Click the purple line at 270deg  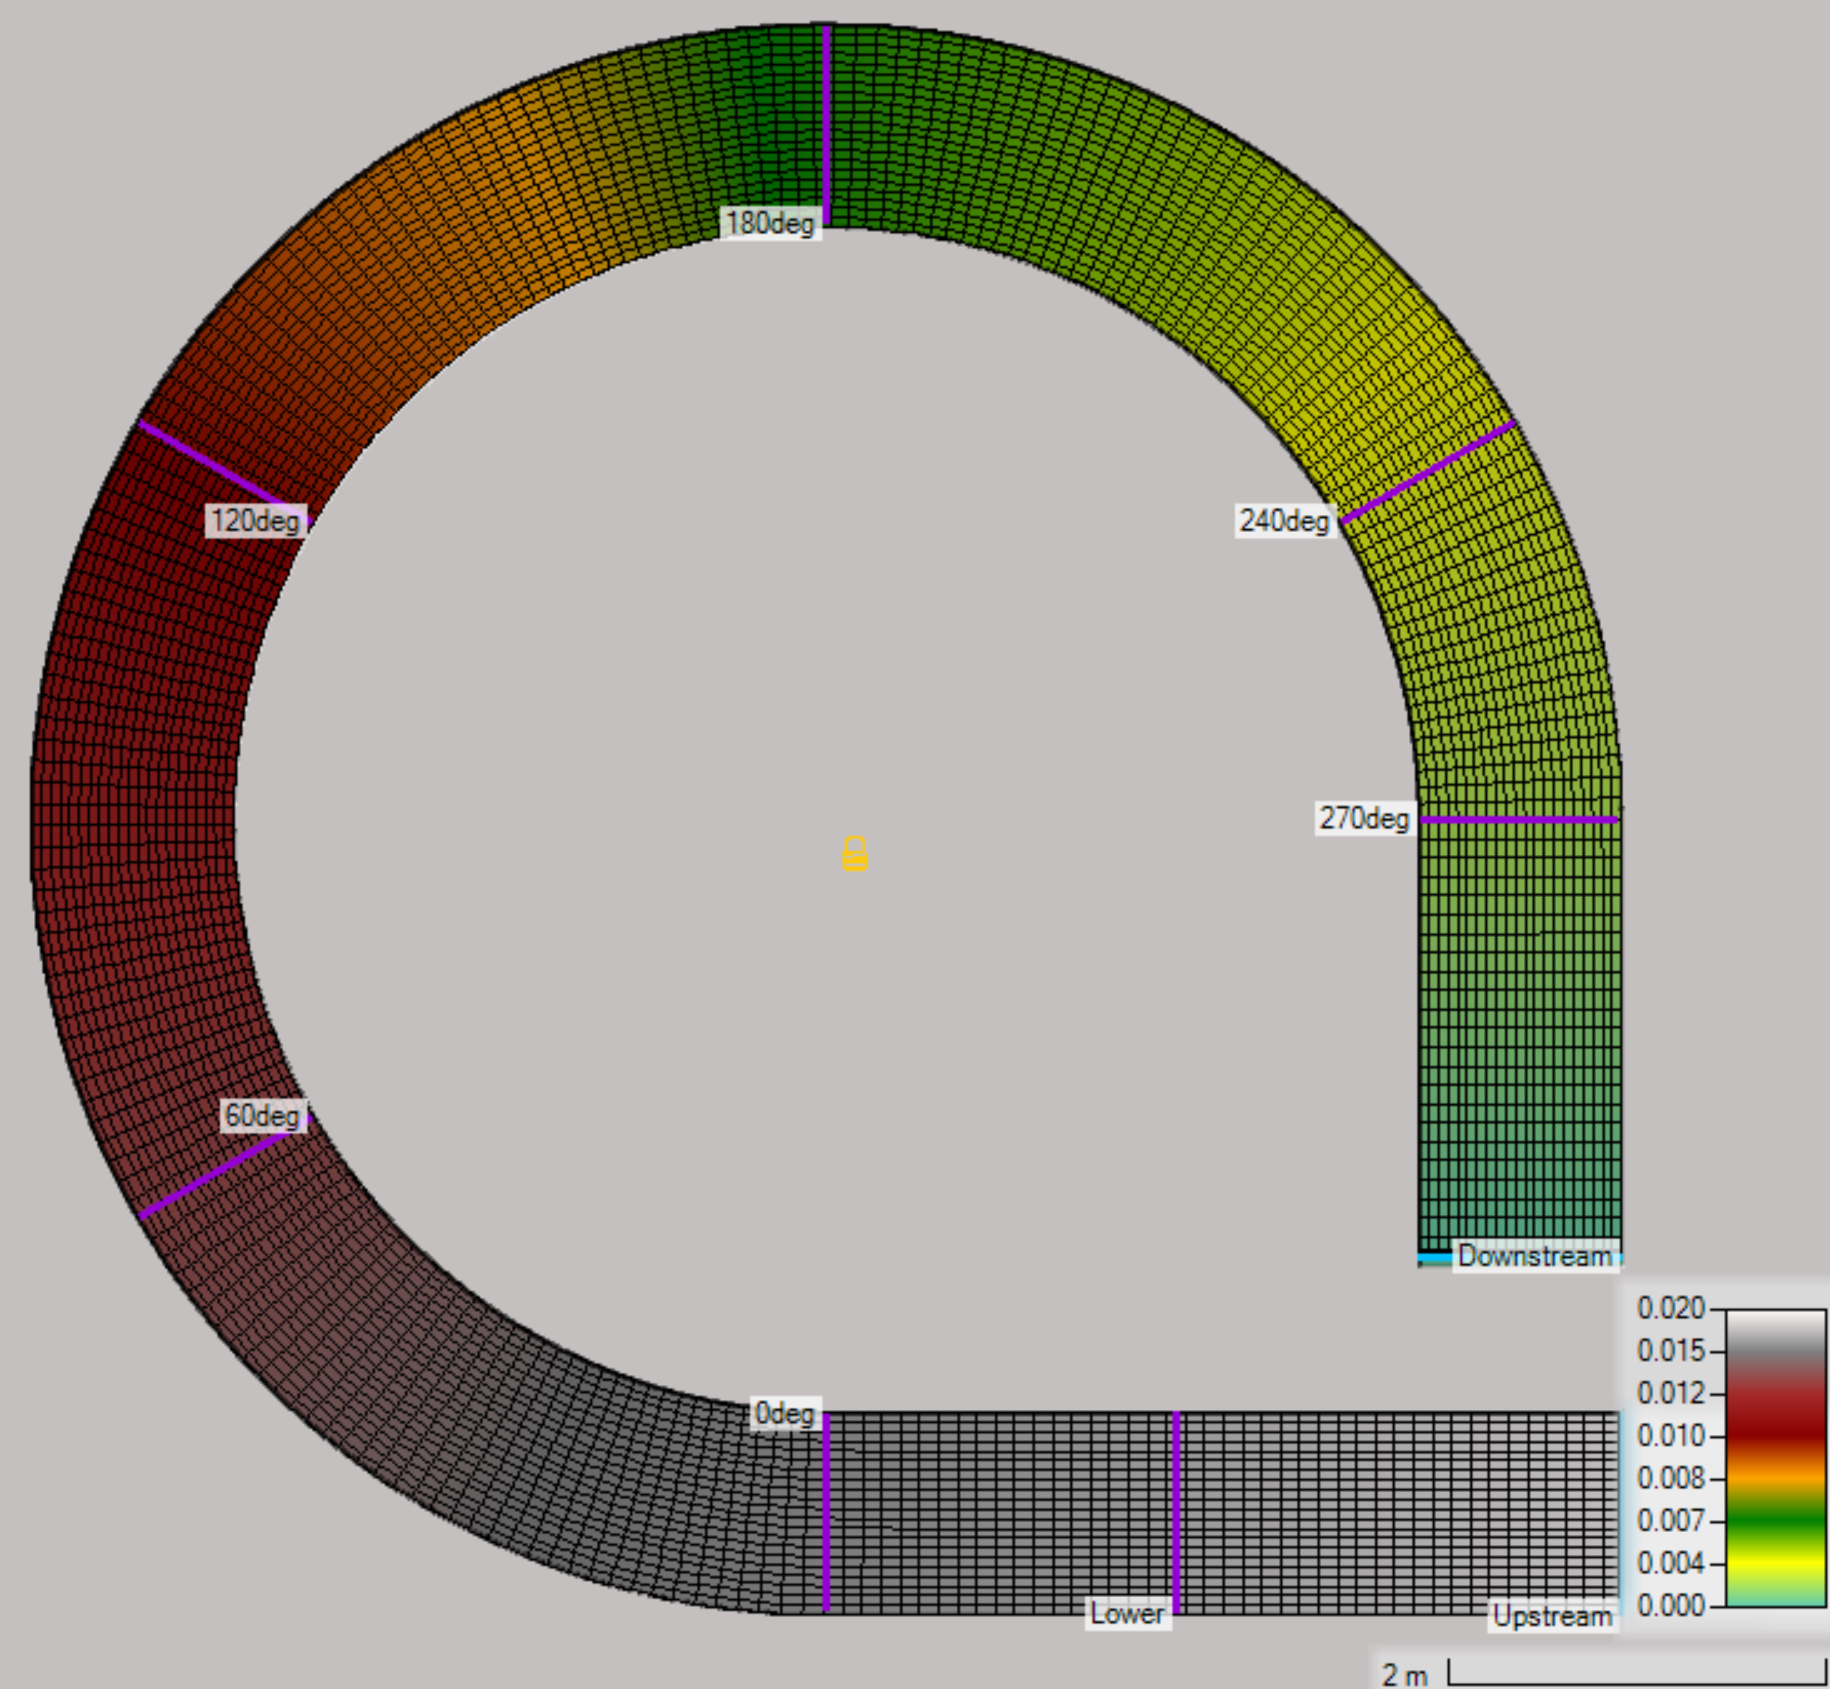click(1518, 820)
